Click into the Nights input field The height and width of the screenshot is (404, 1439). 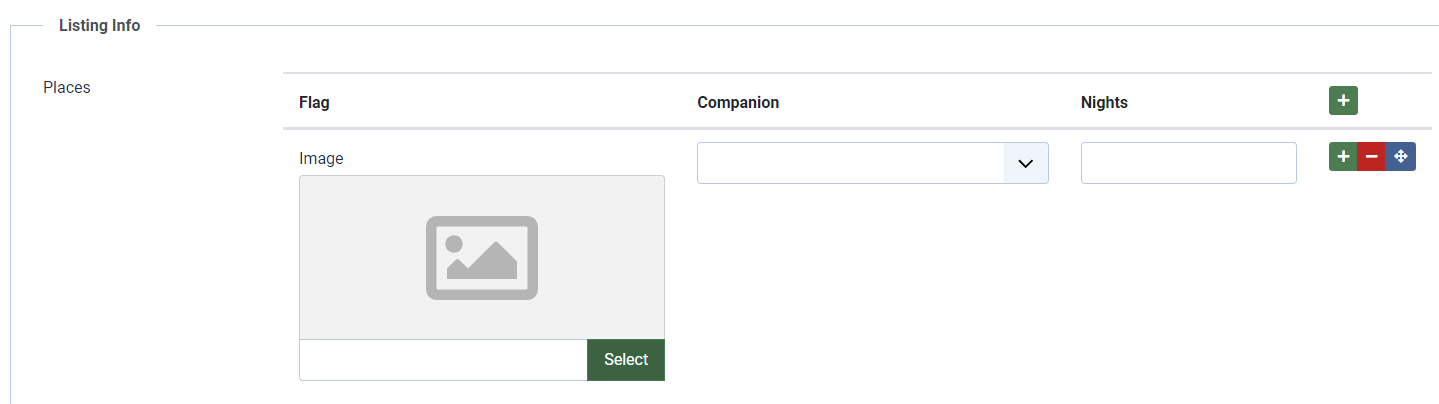point(1188,163)
